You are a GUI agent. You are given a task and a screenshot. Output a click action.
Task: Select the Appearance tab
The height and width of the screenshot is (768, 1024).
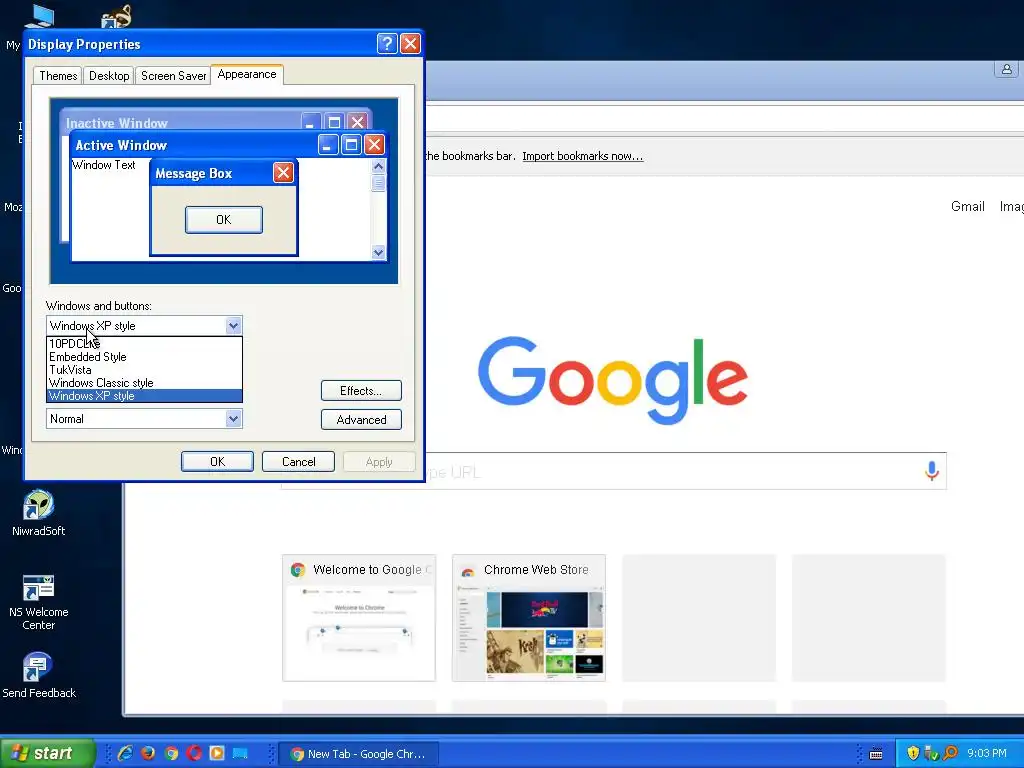click(247, 74)
